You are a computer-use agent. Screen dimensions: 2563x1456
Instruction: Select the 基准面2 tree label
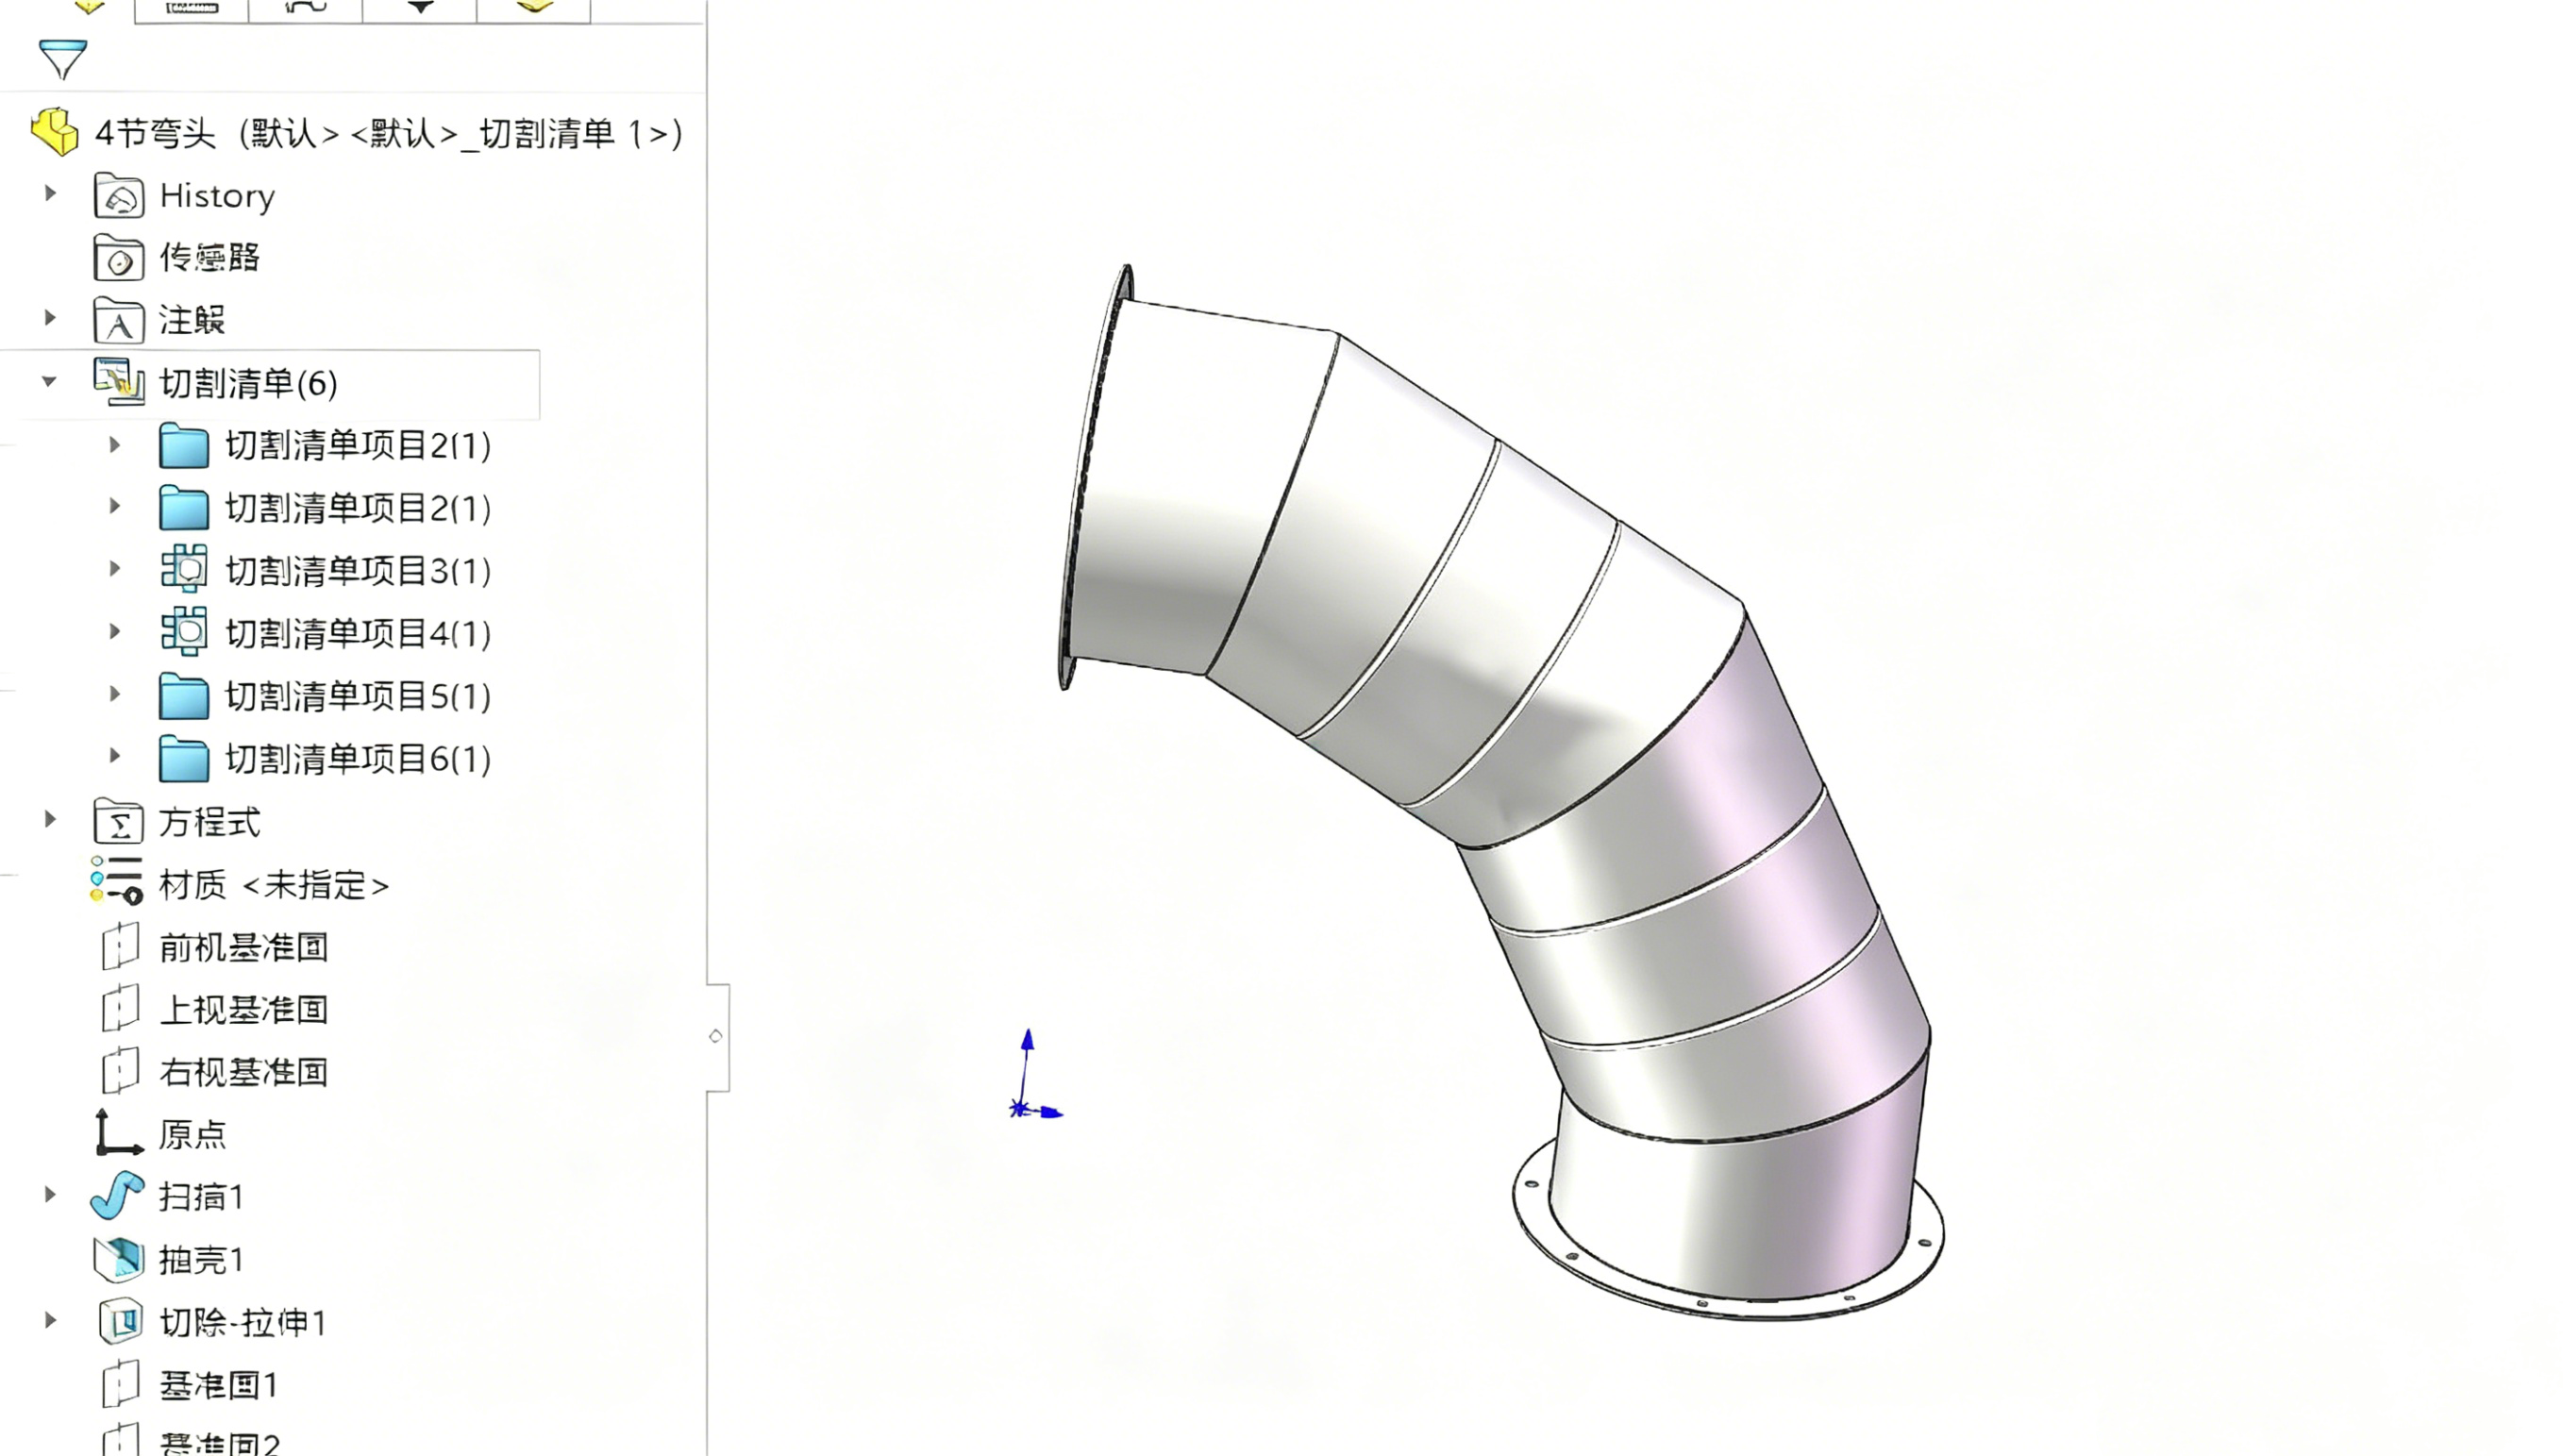220,1443
